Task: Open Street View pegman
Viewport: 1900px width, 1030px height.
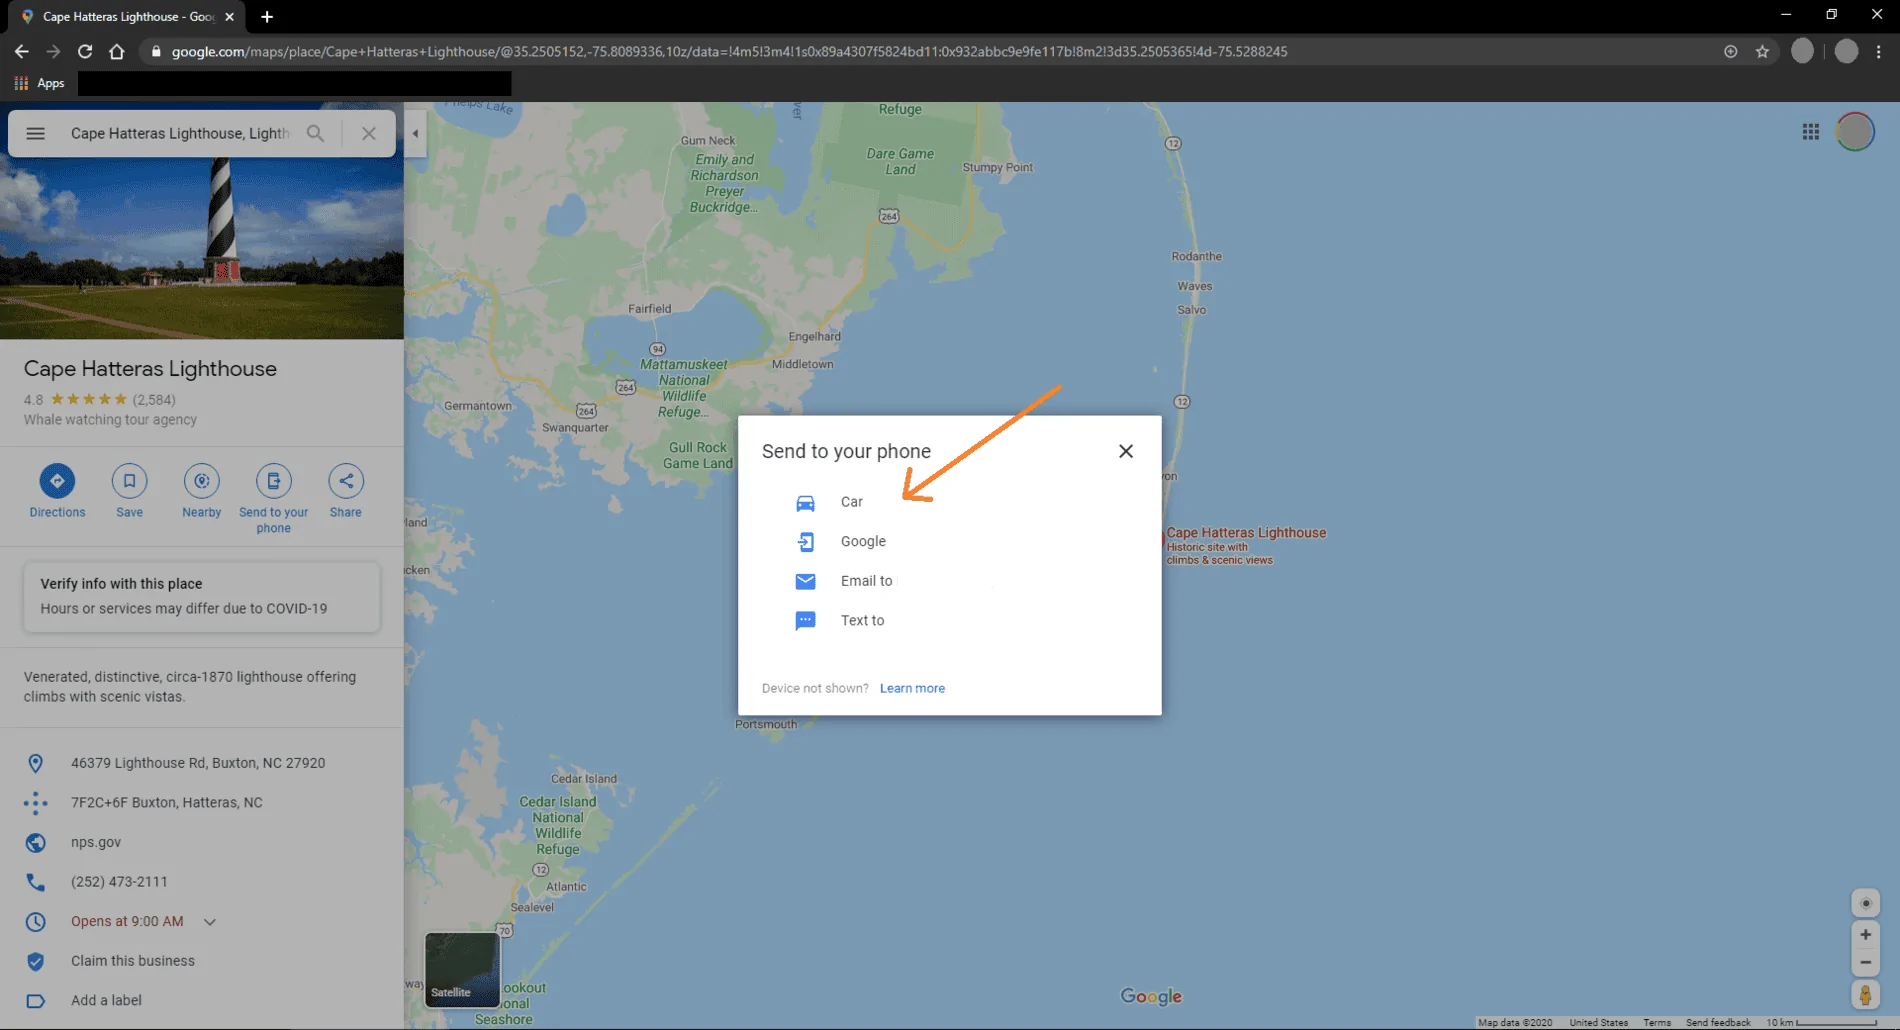Action: tap(1865, 995)
